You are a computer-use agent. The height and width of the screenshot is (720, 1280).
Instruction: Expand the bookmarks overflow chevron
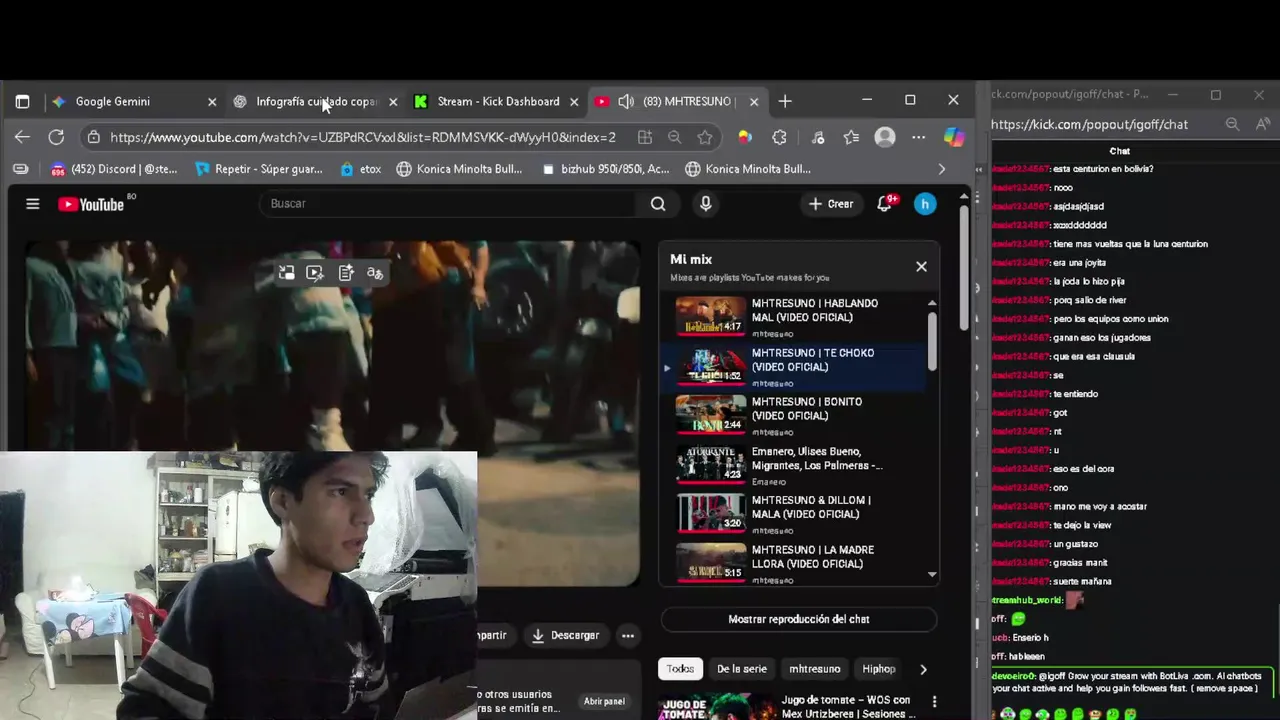(x=941, y=169)
